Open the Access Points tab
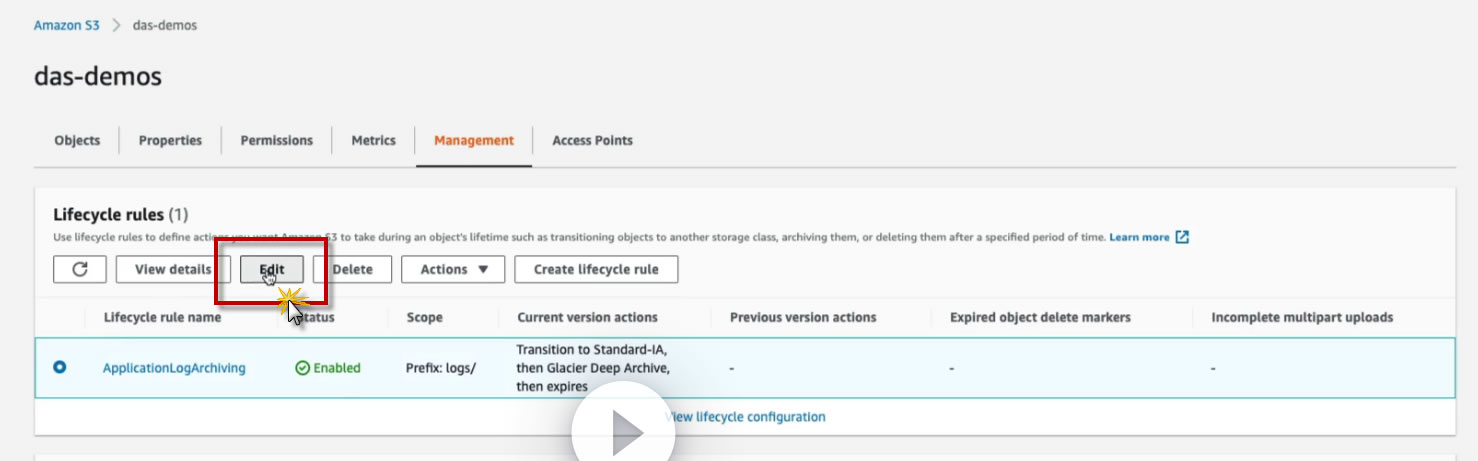Viewport: 1478px width, 461px height. (592, 140)
